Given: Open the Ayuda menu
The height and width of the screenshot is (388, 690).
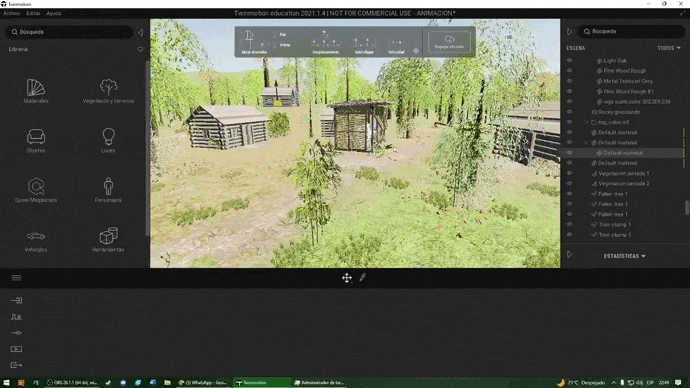Looking at the screenshot, I should (x=54, y=13).
